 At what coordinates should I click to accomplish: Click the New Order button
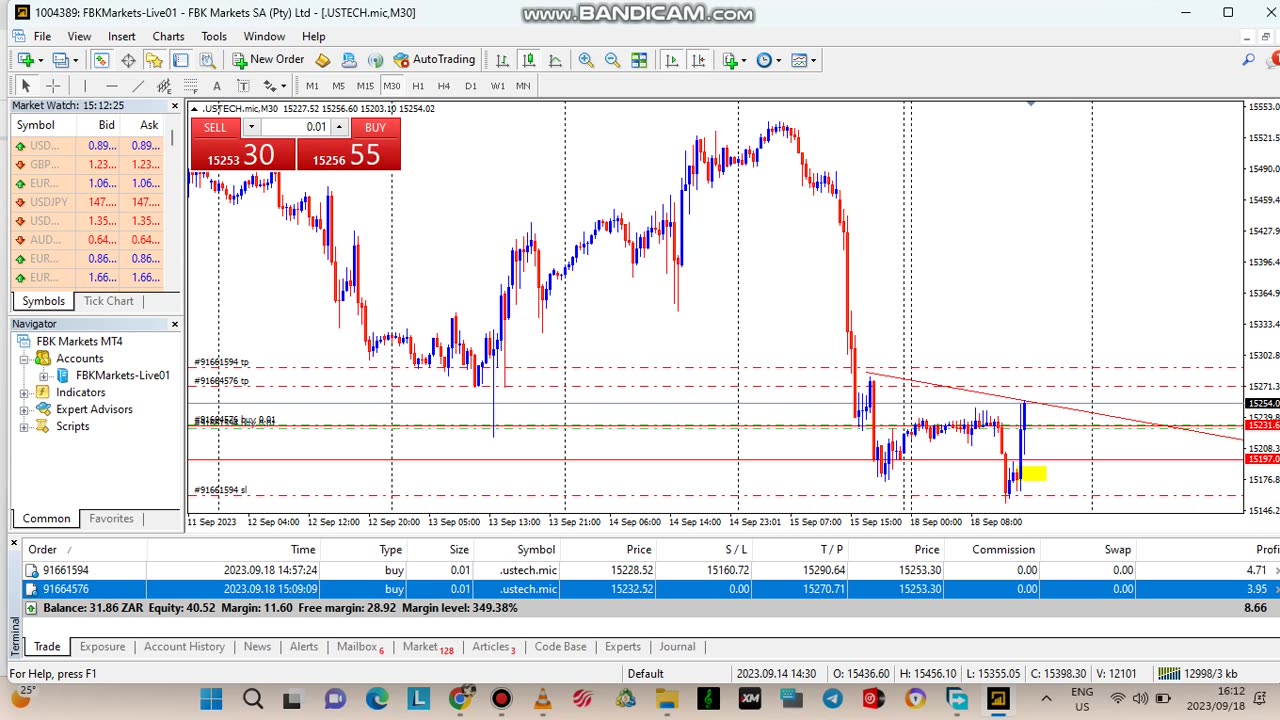(268, 60)
